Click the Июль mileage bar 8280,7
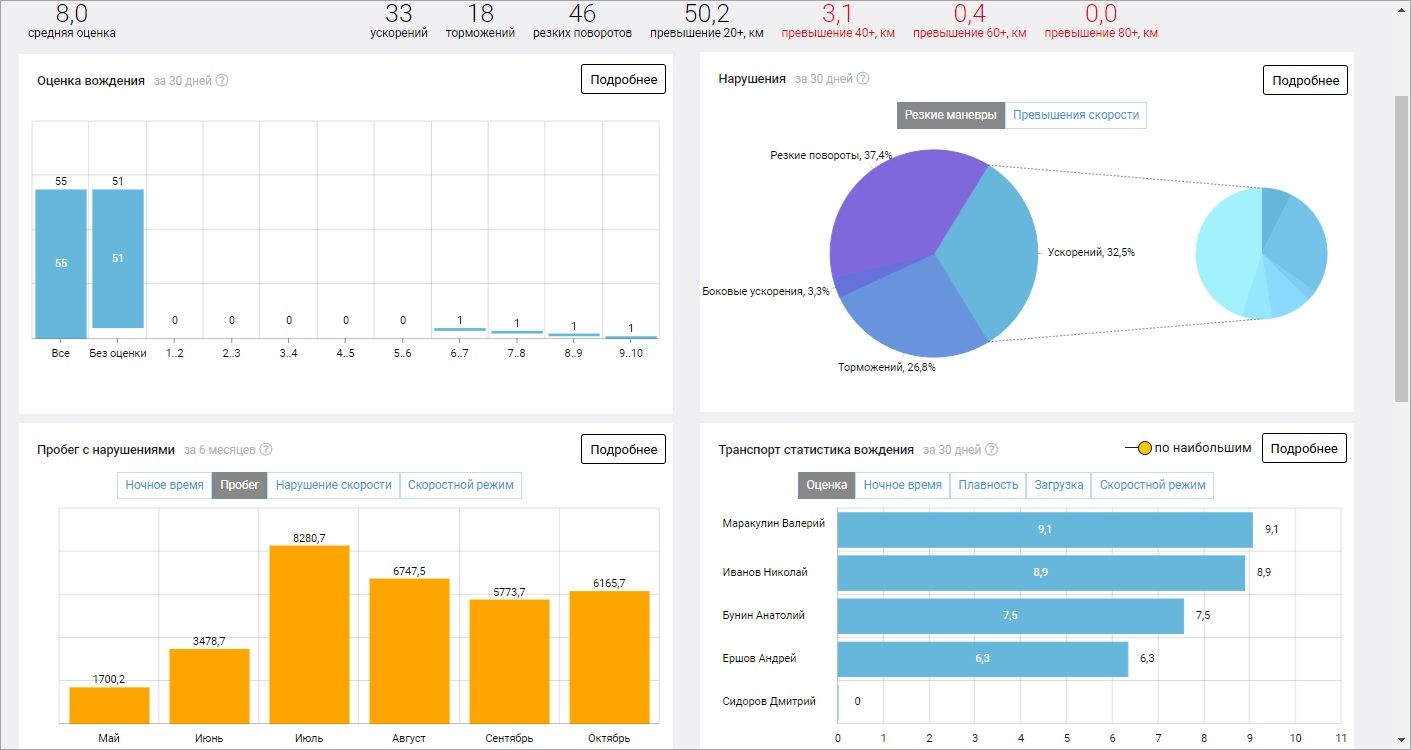 (x=309, y=634)
